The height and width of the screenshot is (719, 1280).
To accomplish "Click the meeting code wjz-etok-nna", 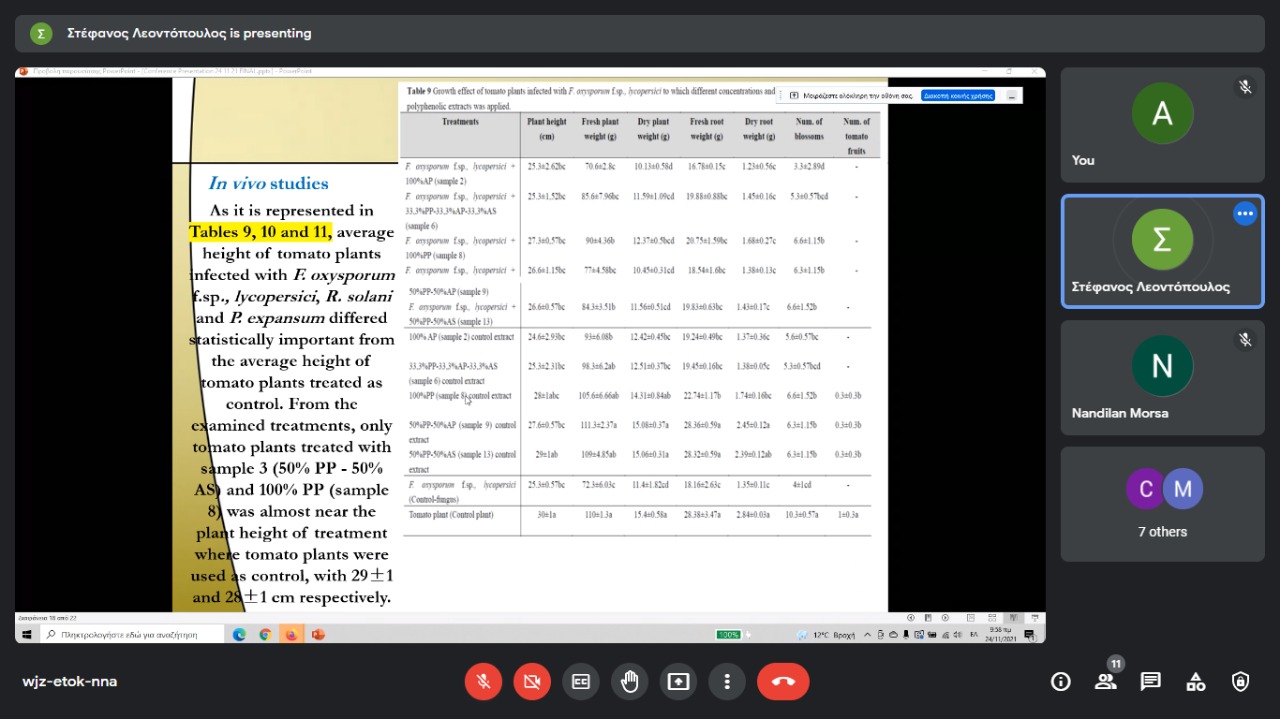I will [70, 682].
